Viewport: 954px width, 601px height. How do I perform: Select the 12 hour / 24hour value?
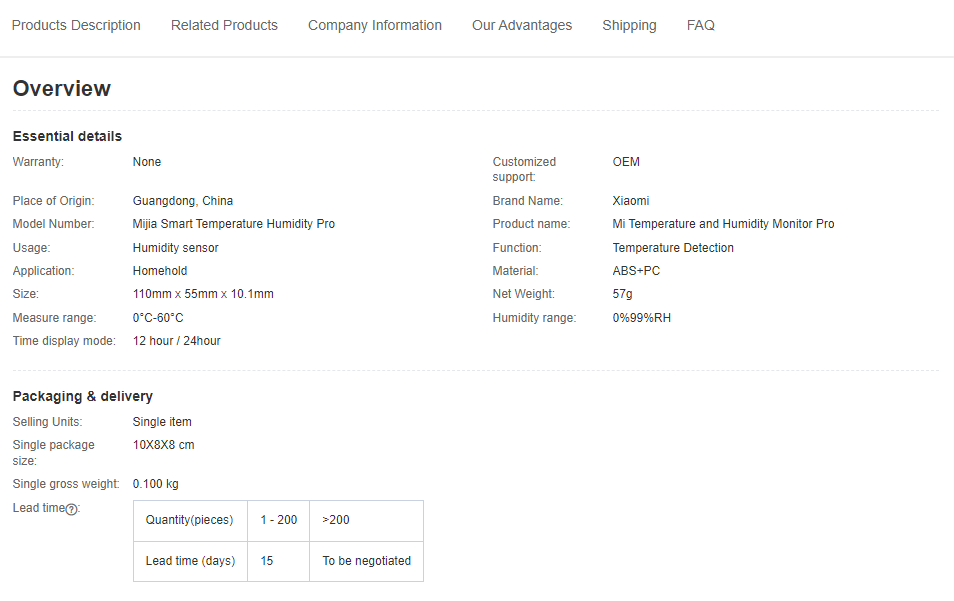(176, 341)
